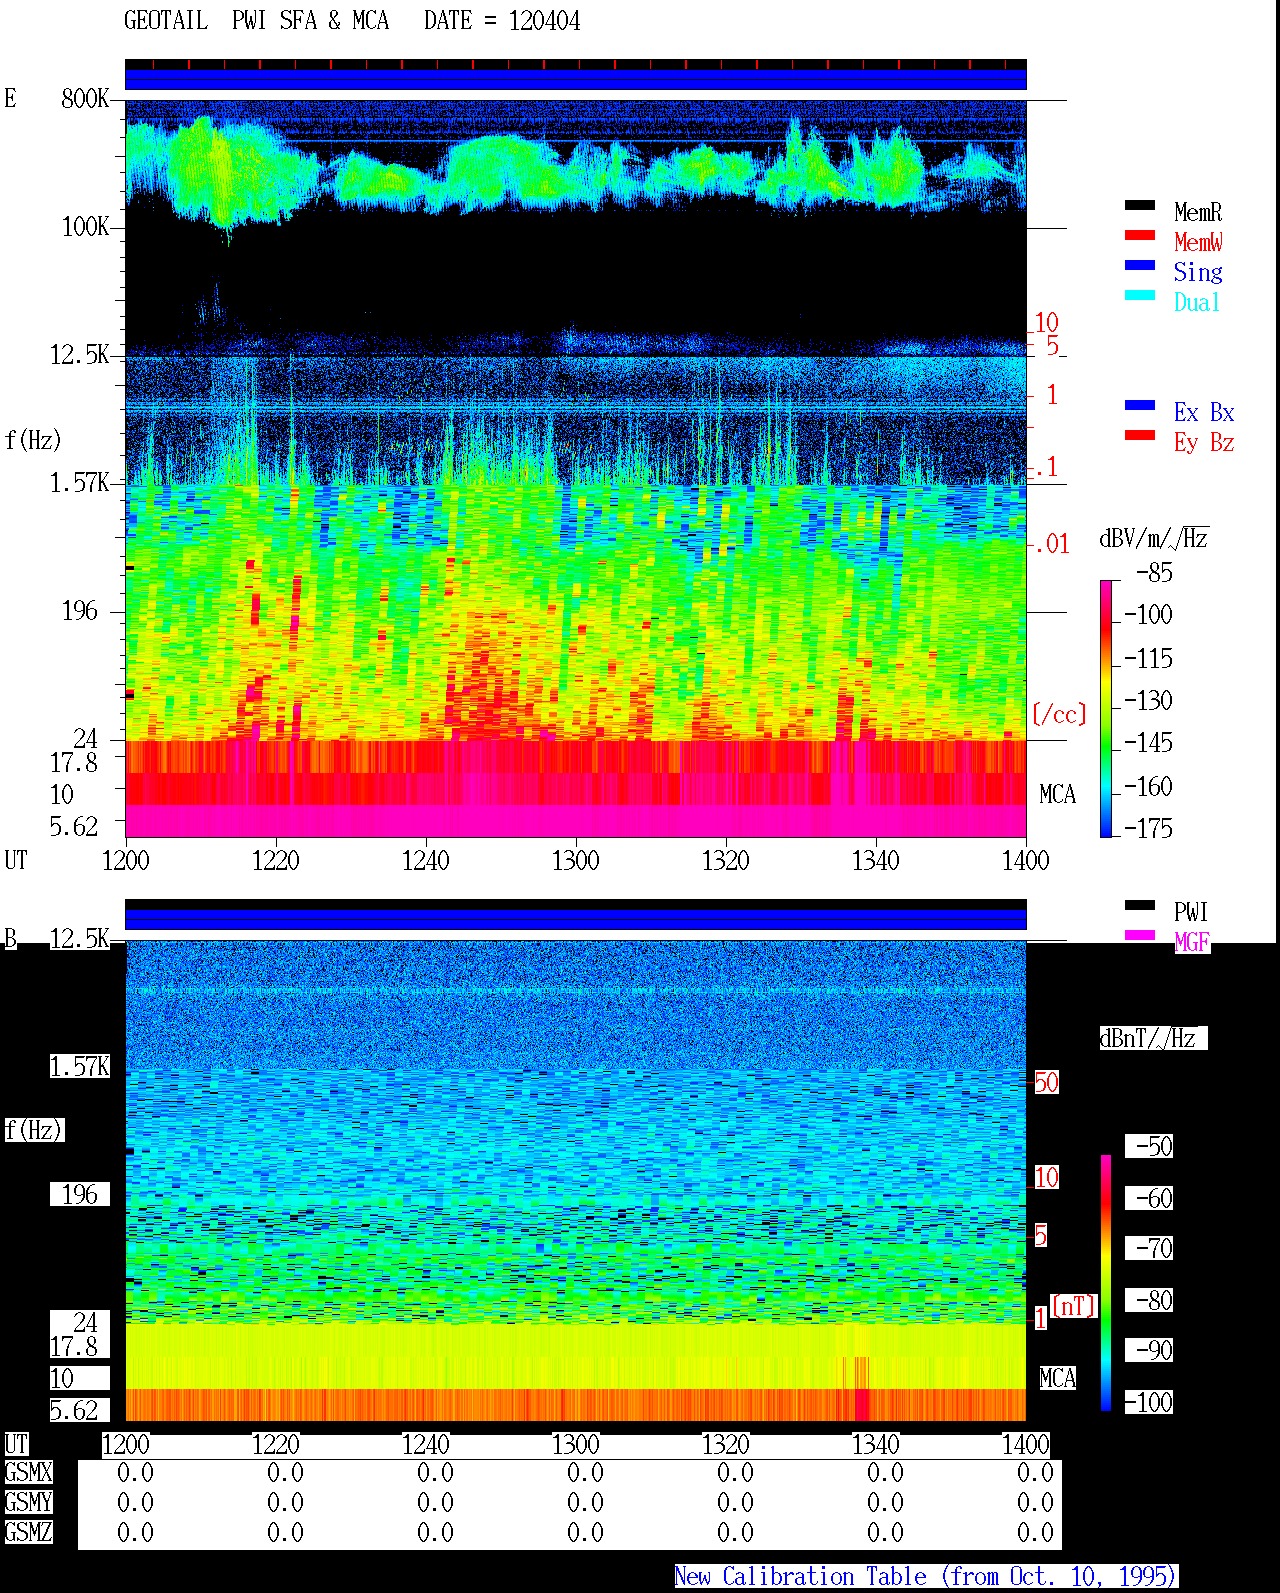The image size is (1280, 1593).
Task: Click the red [nT] field unit label
Action: pos(1074,1306)
